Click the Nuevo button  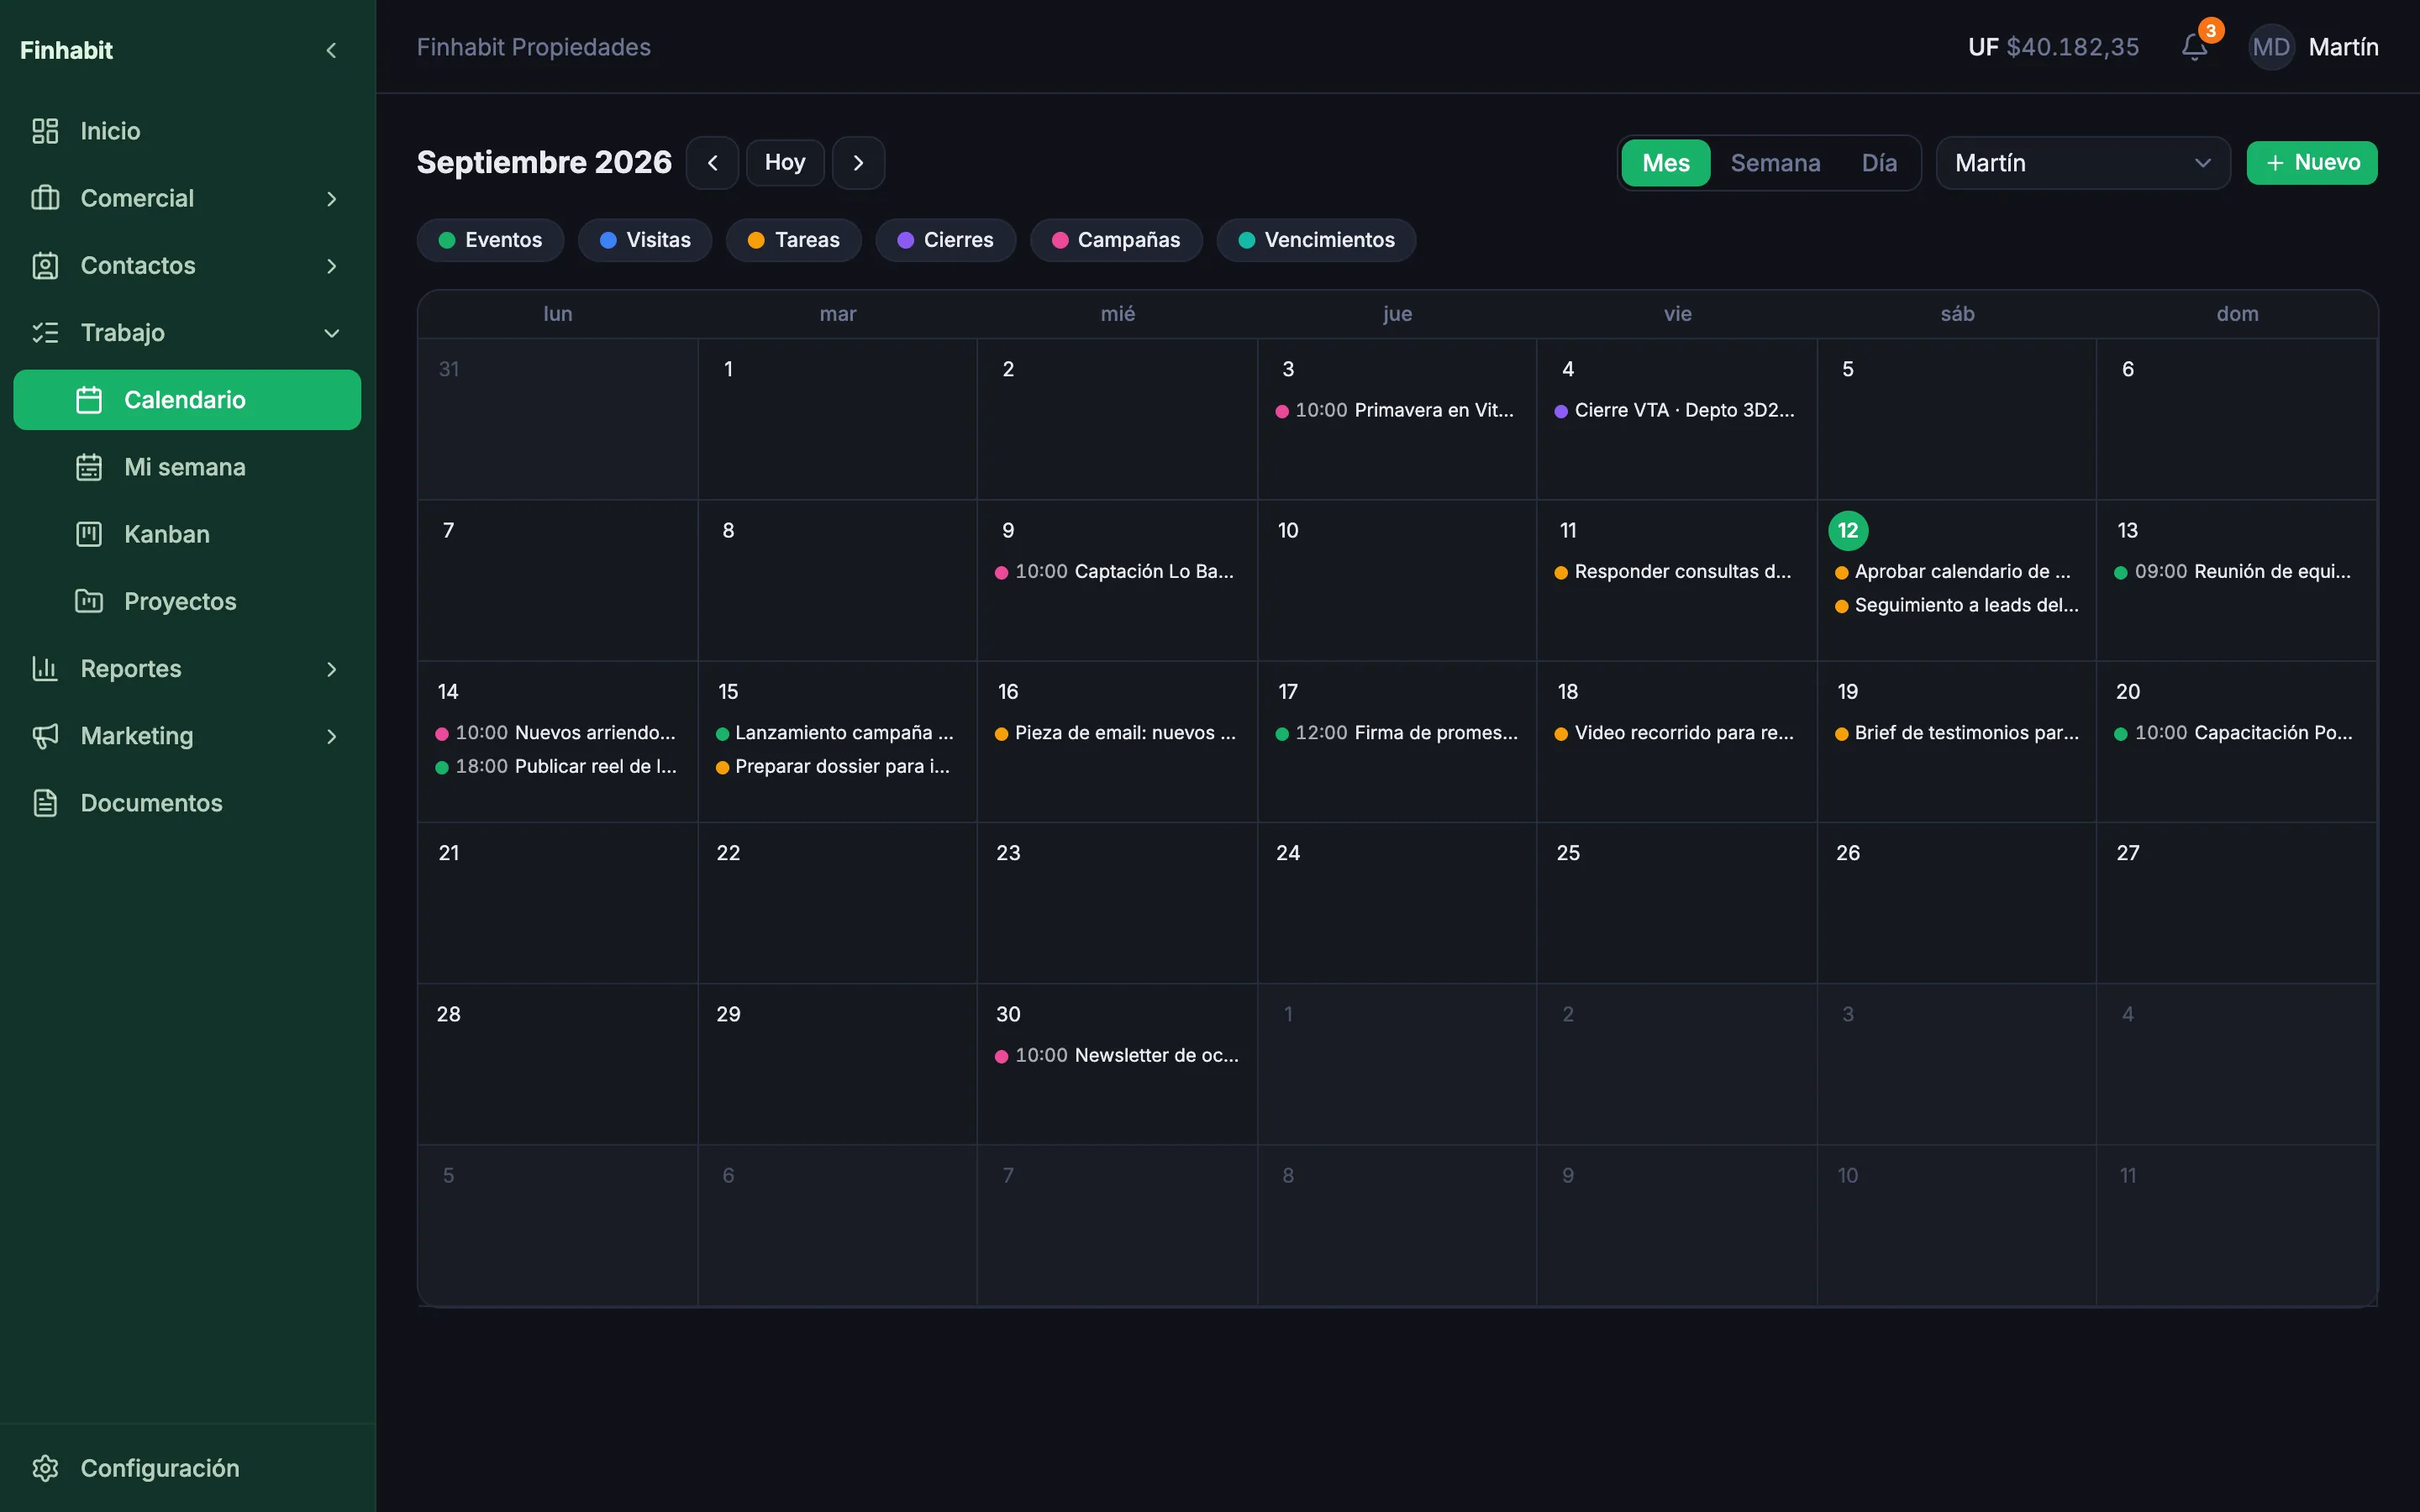pos(2312,163)
